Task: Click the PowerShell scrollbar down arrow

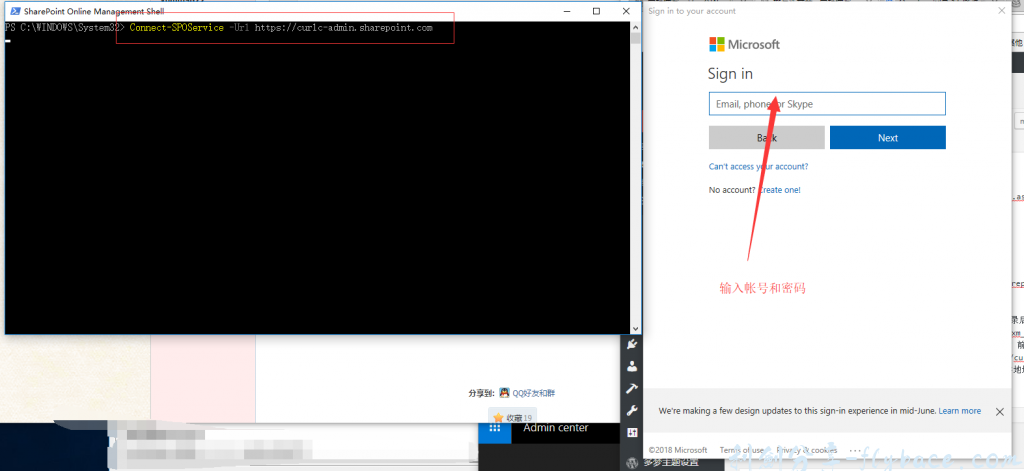Action: point(635,326)
